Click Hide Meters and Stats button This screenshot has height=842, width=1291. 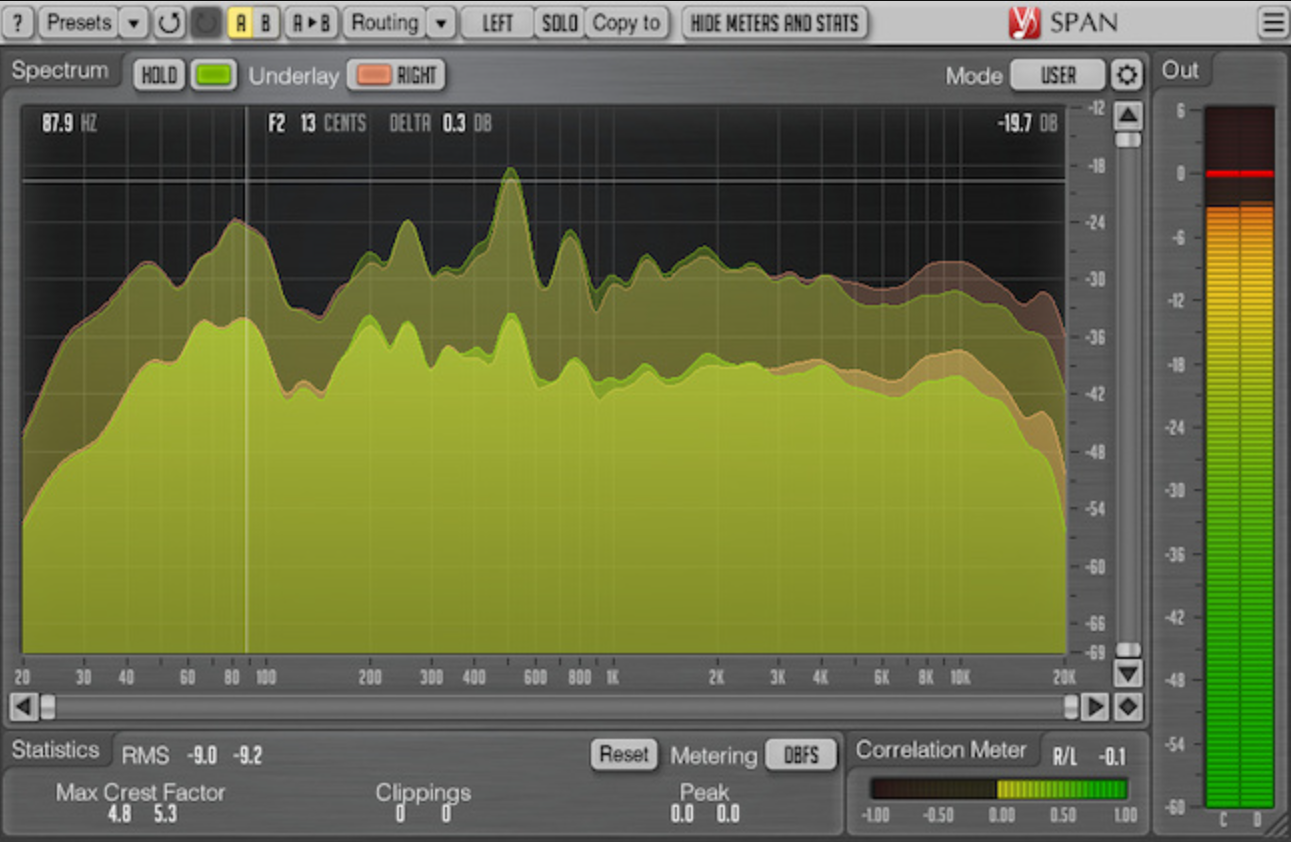coord(774,22)
